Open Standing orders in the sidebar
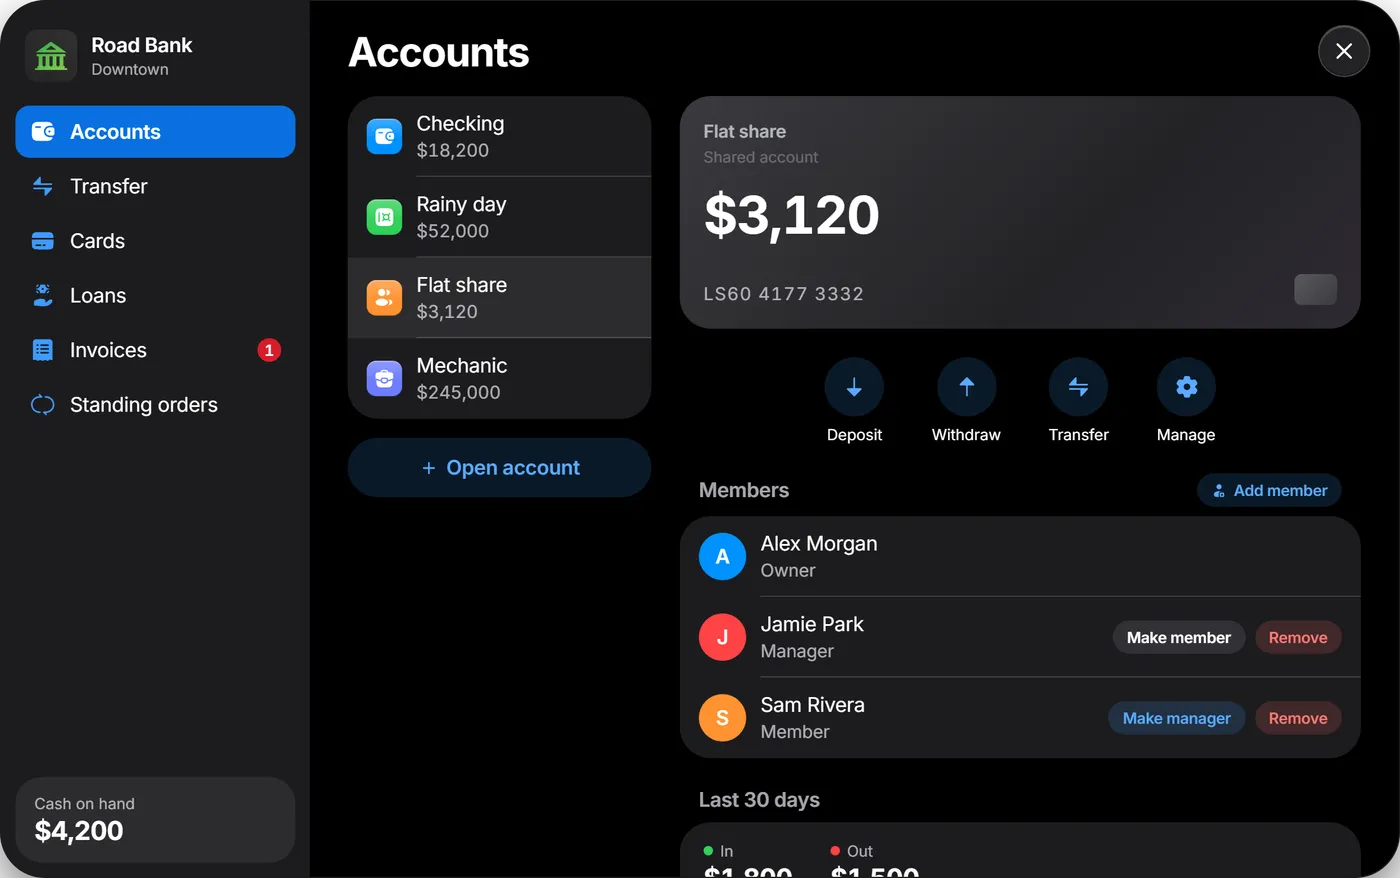This screenshot has width=1400, height=878. tap(155, 405)
